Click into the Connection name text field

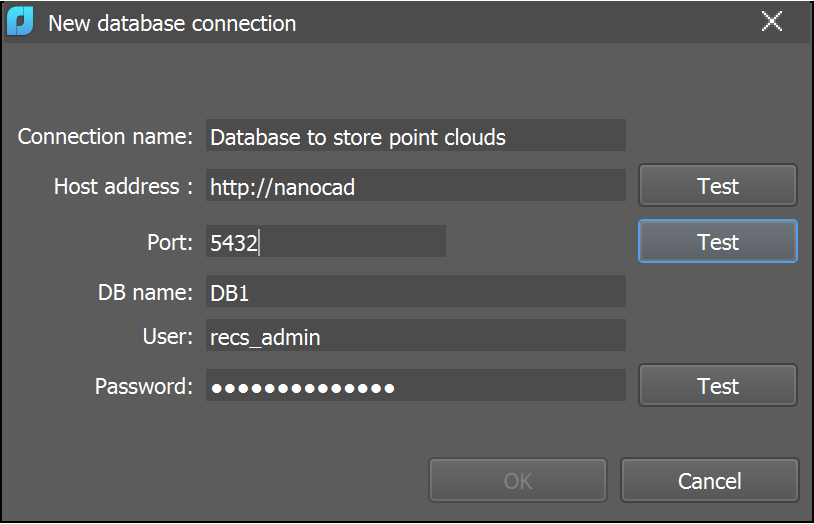tap(415, 137)
